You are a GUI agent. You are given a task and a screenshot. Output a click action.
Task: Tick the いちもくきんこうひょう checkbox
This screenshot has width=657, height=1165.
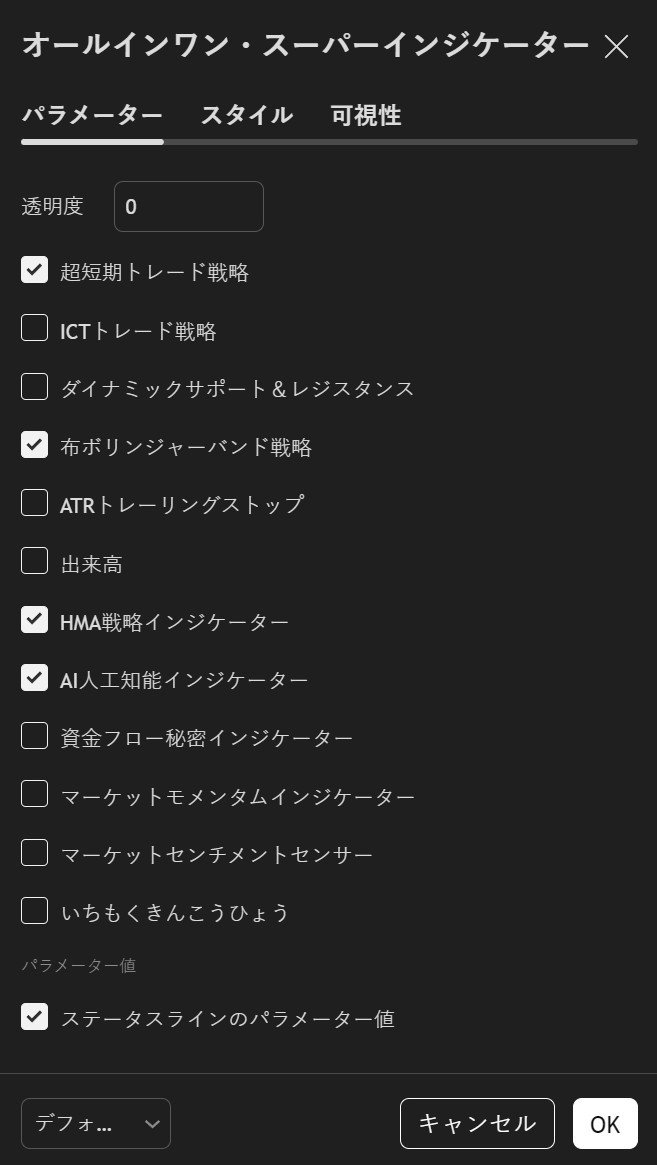click(x=35, y=911)
